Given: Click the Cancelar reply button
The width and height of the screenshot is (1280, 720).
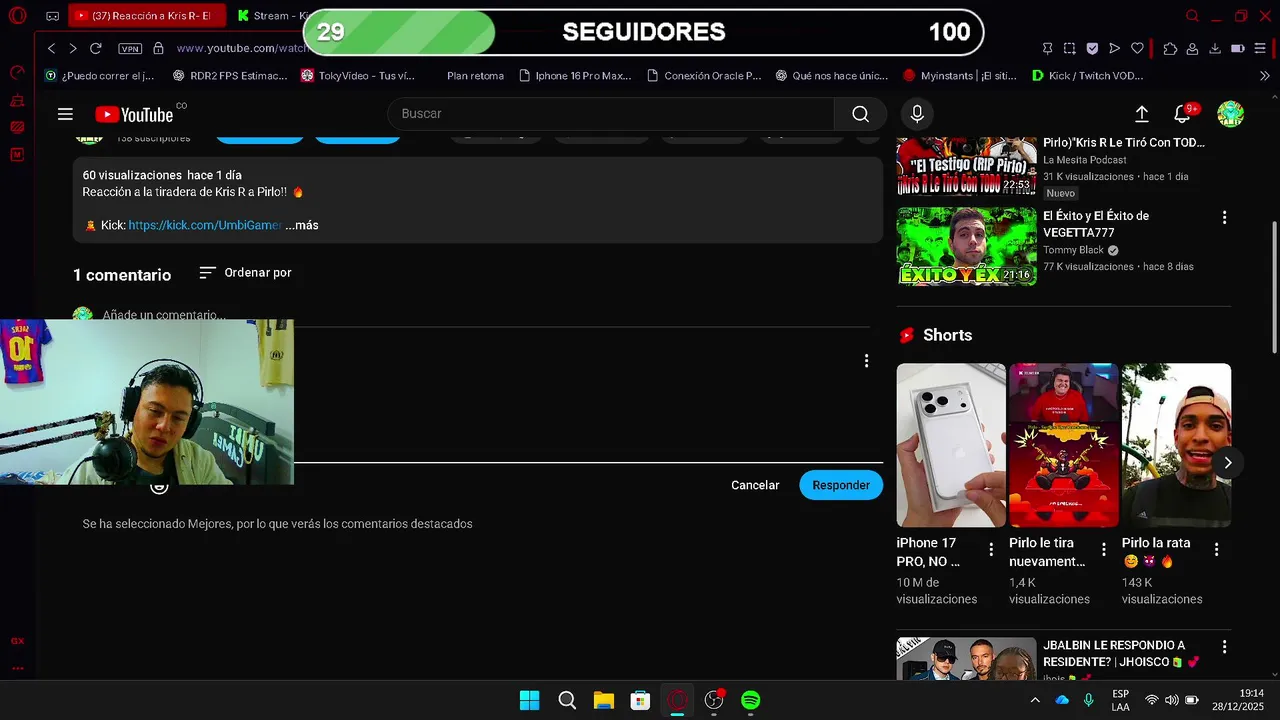Looking at the screenshot, I should coord(755,485).
